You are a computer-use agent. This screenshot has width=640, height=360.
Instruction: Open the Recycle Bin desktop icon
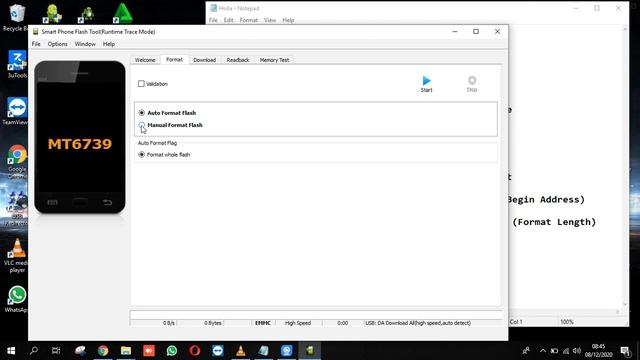point(16,17)
